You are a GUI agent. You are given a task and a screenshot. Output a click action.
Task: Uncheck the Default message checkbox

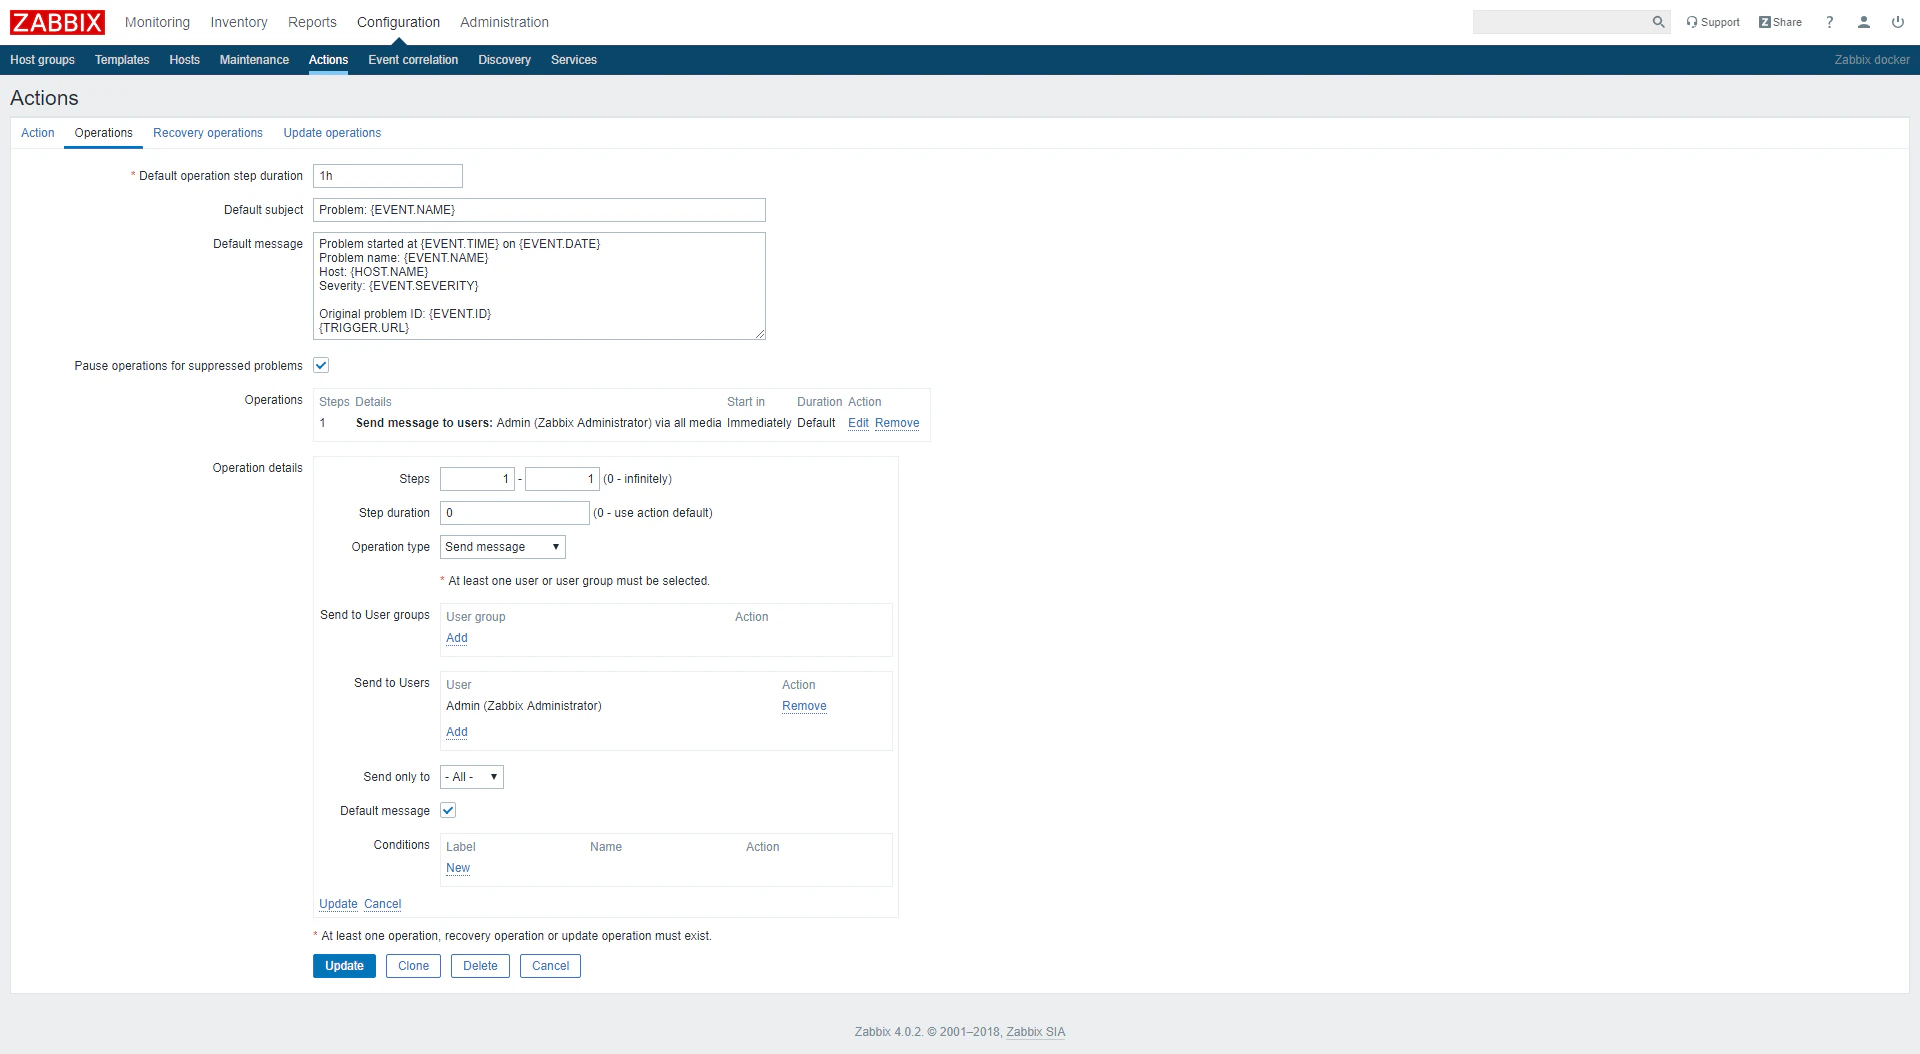[448, 811]
